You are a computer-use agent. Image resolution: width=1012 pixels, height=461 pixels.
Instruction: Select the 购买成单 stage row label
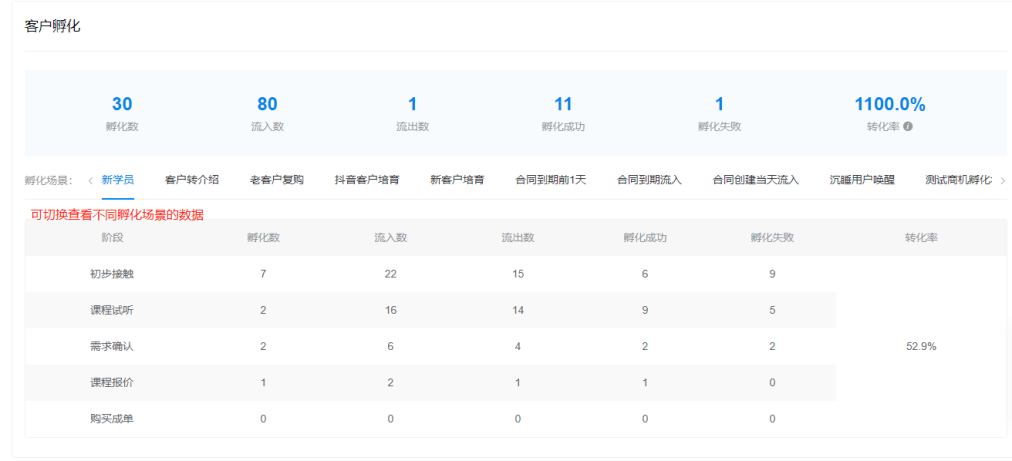click(x=112, y=419)
